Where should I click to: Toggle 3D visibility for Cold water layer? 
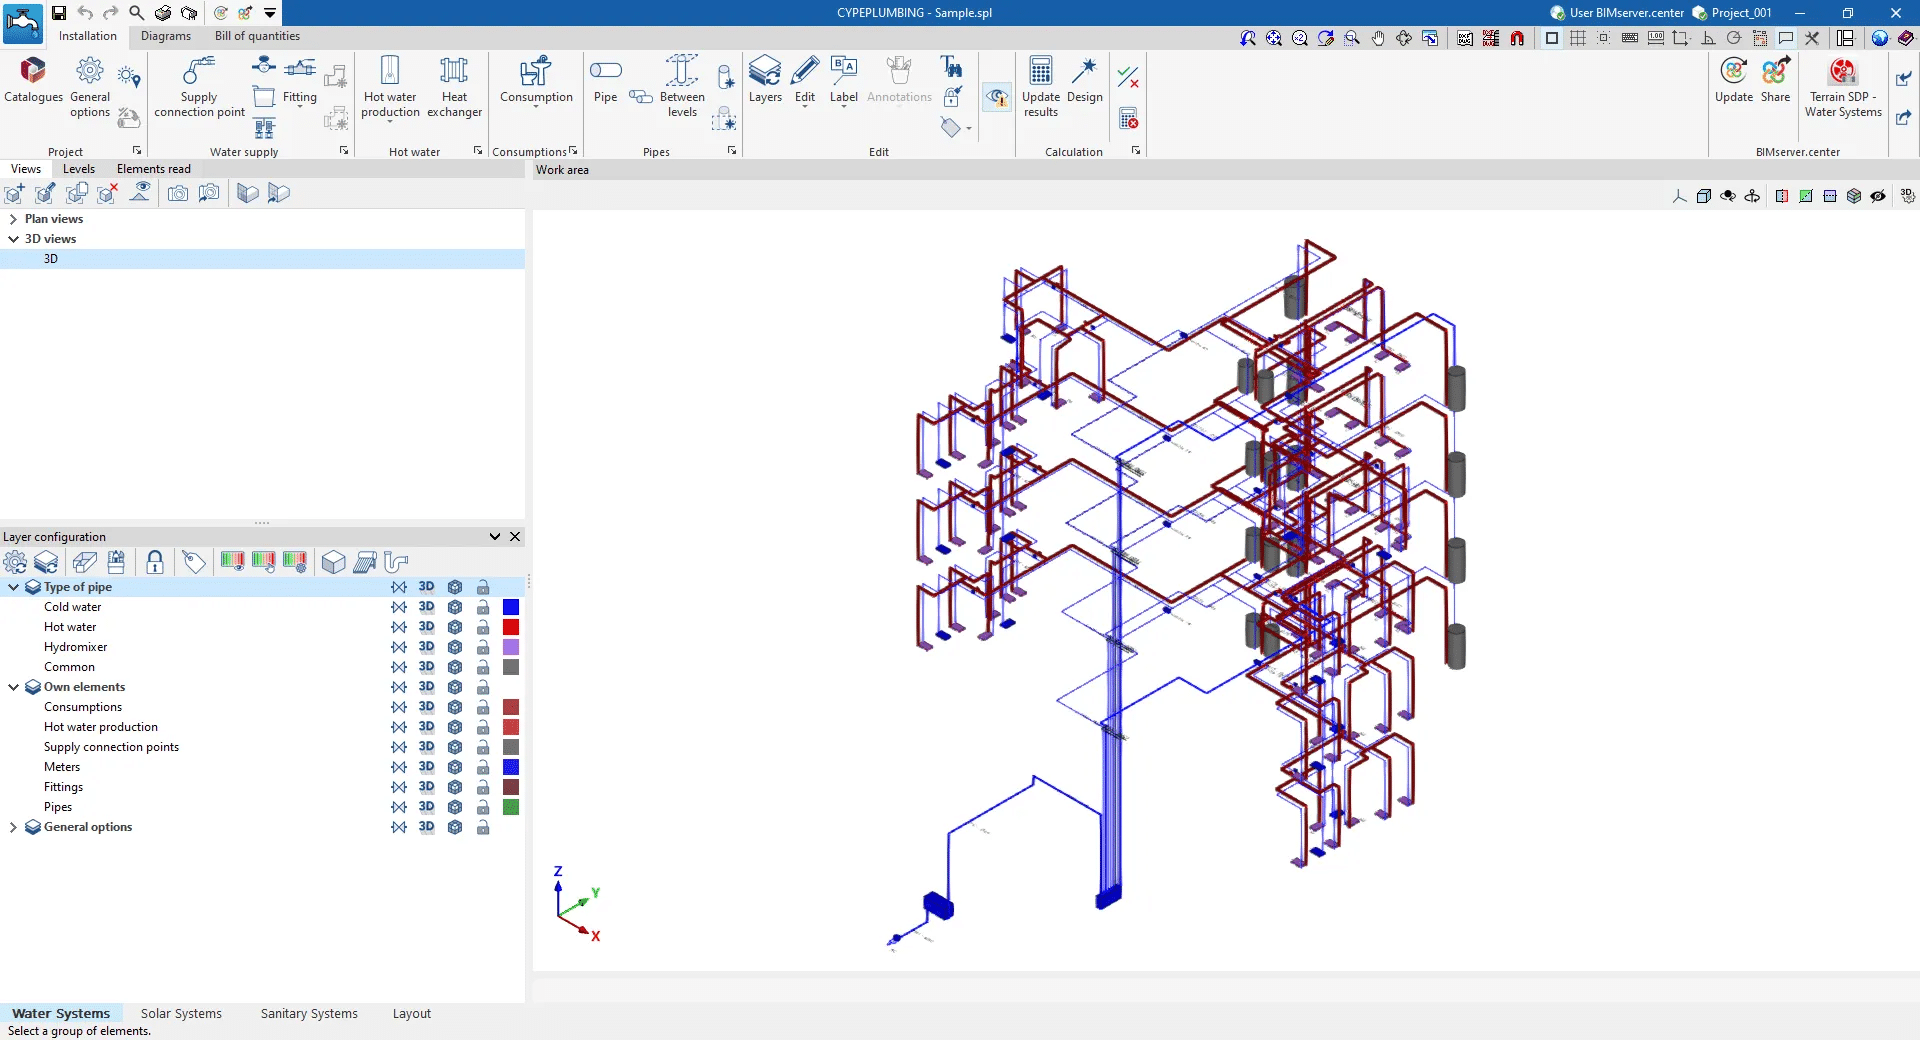click(427, 607)
